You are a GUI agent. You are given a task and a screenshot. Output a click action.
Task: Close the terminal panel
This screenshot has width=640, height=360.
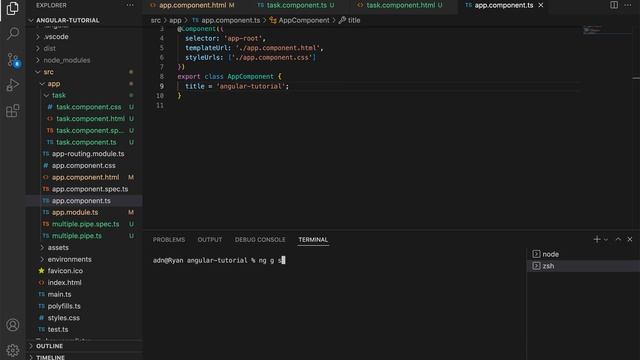coord(630,240)
